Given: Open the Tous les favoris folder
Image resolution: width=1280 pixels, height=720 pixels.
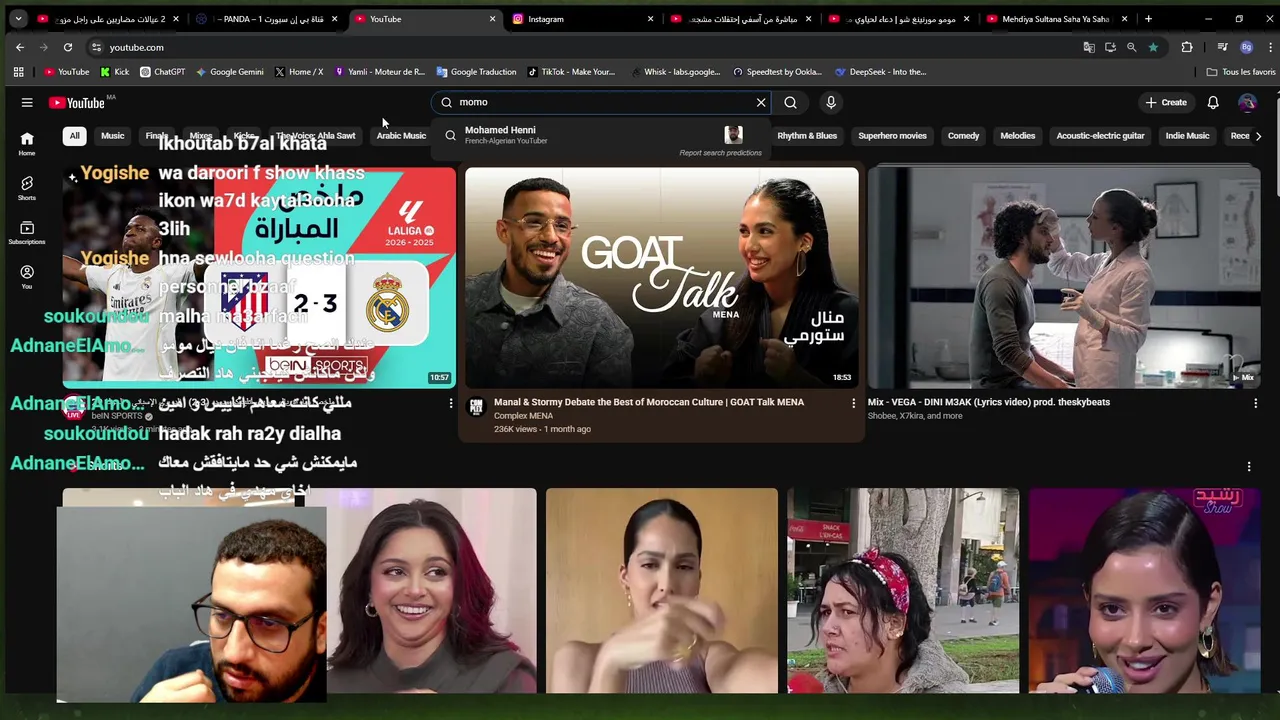Looking at the screenshot, I should [1241, 72].
